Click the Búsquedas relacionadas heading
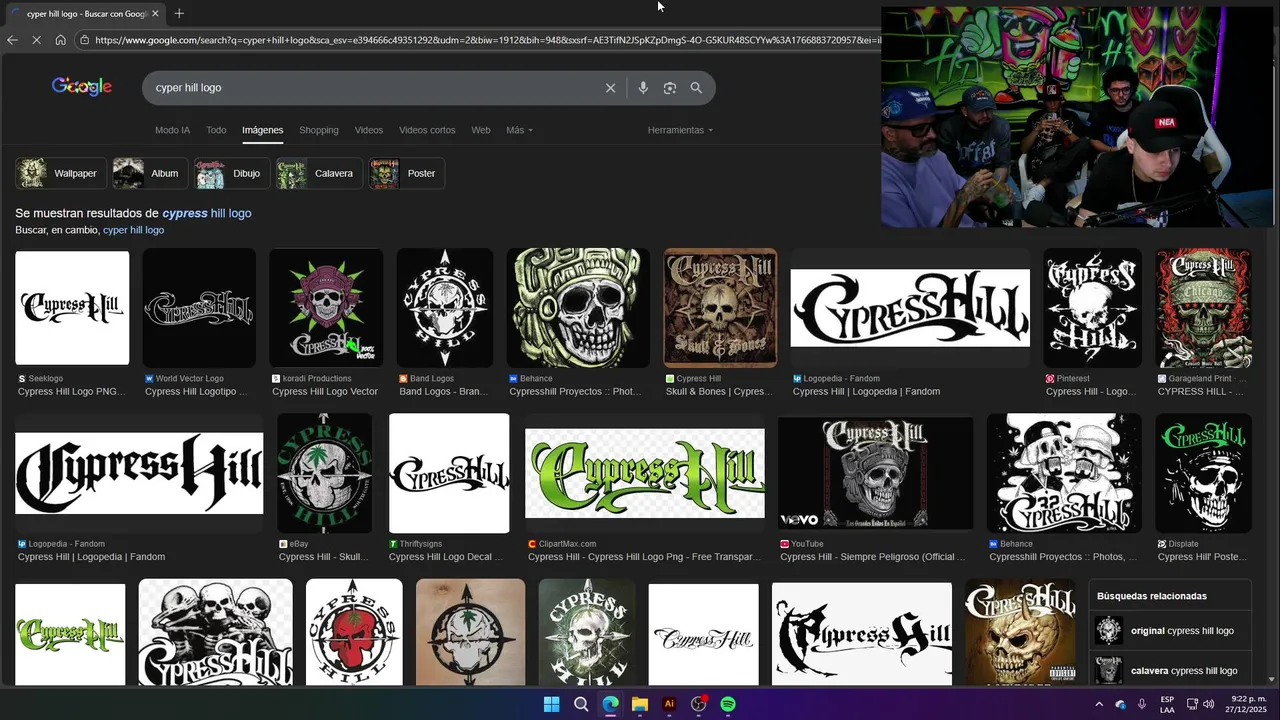This screenshot has width=1280, height=720. pos(1151,596)
